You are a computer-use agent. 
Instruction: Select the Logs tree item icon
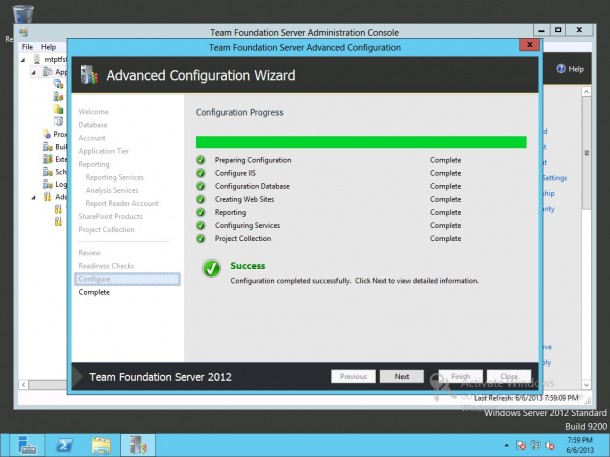click(x=47, y=184)
